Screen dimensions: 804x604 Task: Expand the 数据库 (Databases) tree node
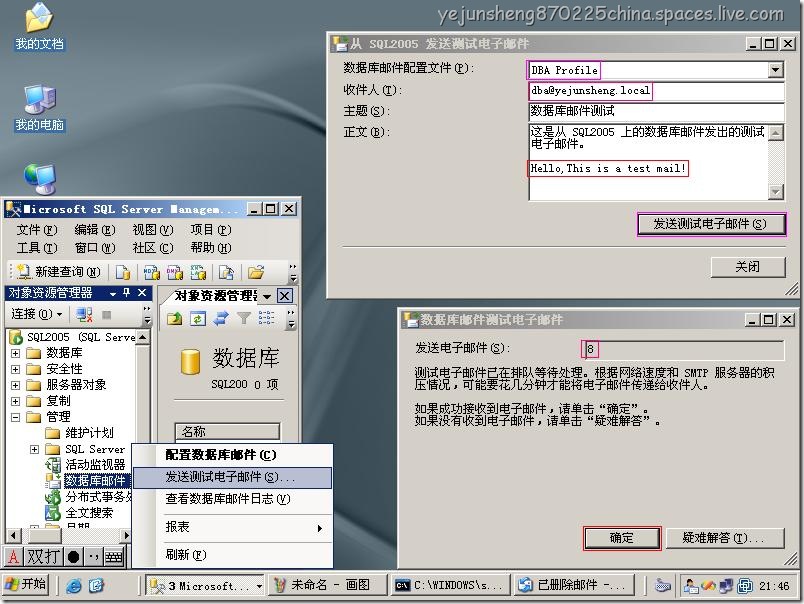pos(15,353)
